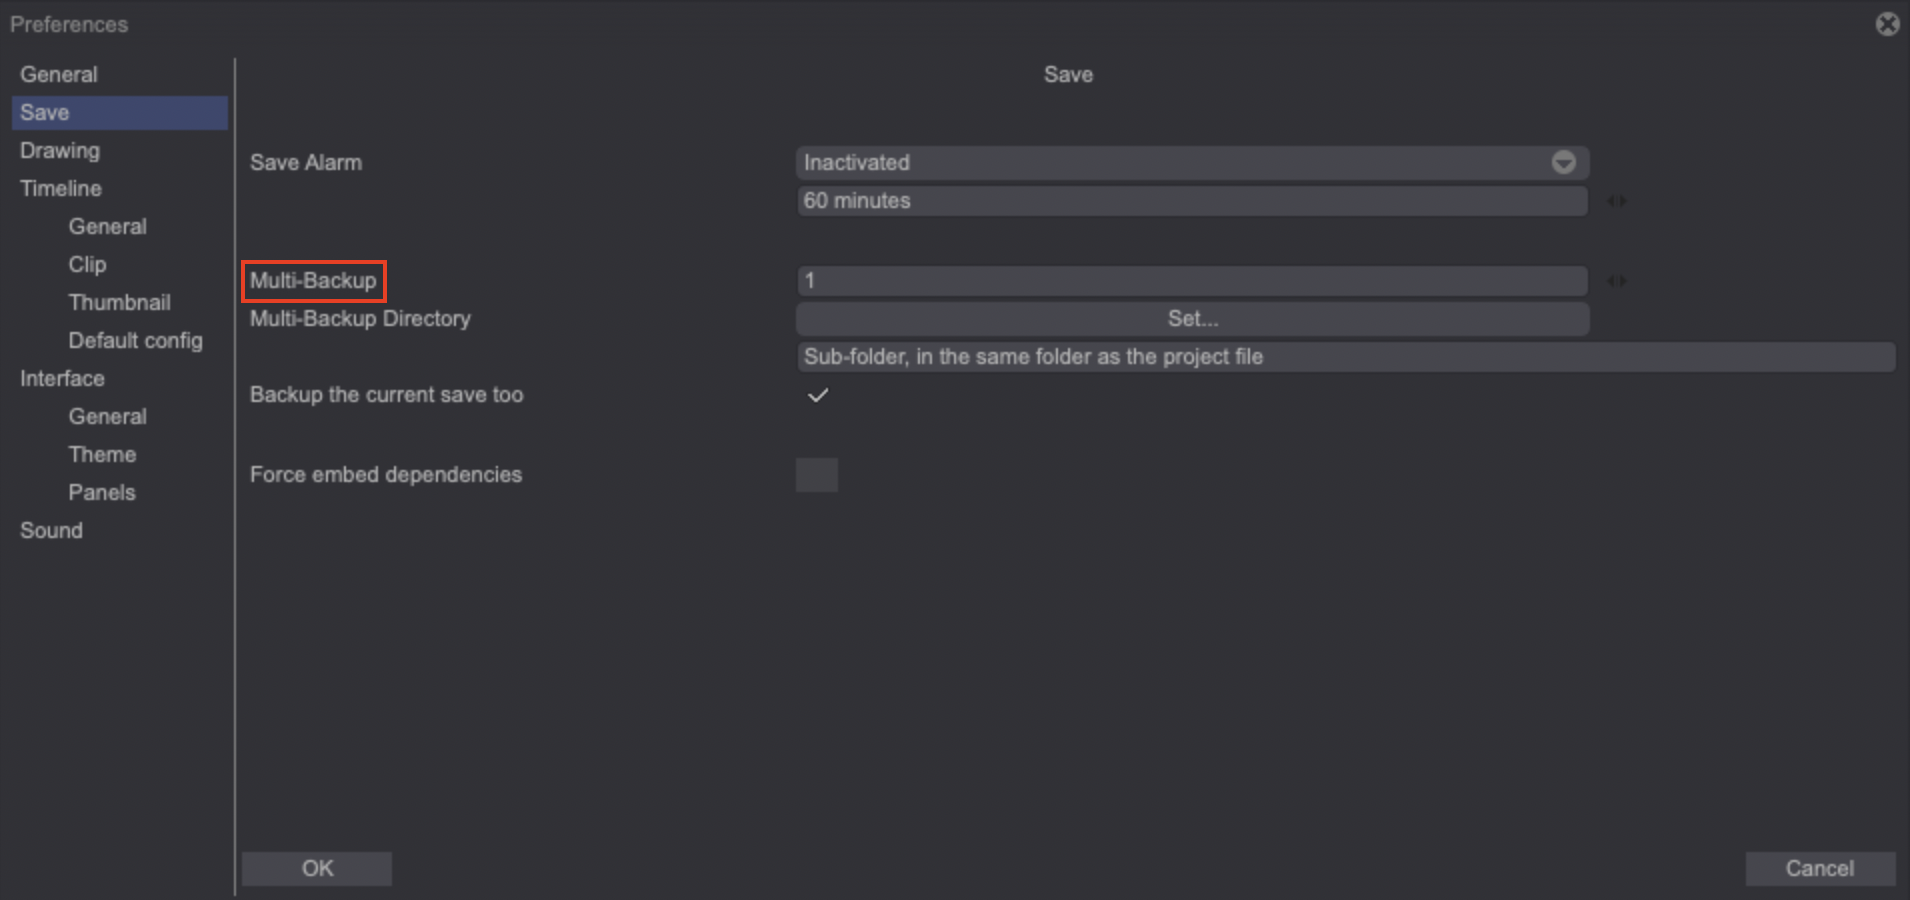Viewport: 1910px width, 900px height.
Task: Select Theme under Interface
Action: [102, 454]
